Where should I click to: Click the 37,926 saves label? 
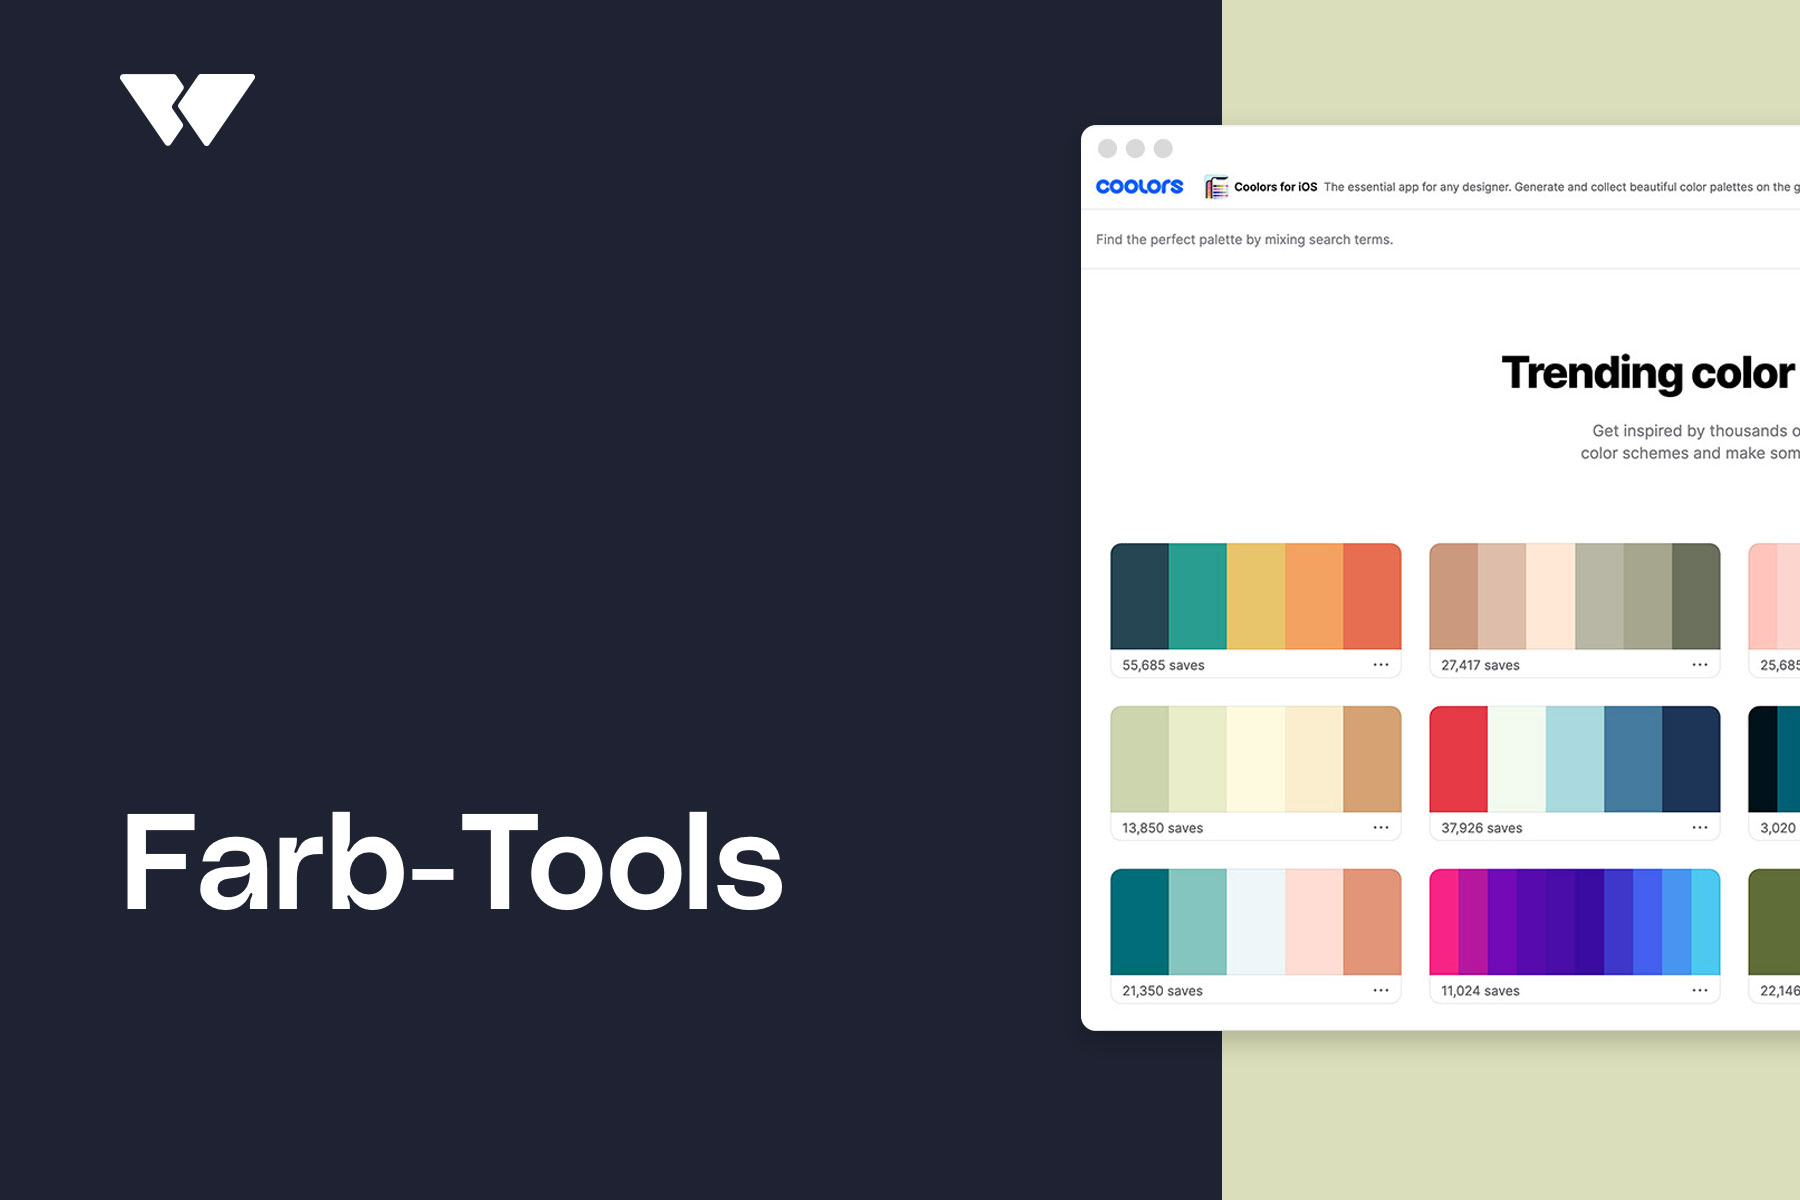1482,828
